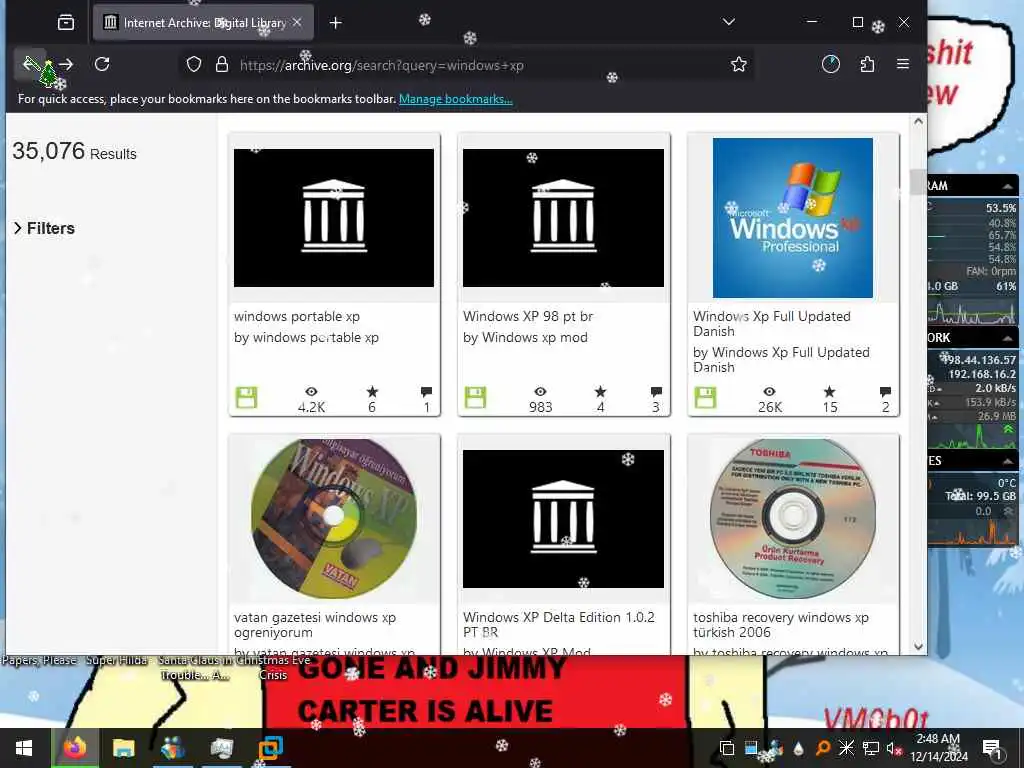Viewport: 1024px width, 768px height.
Task: Click the views eye icon showing 26K
Action: 769,391
